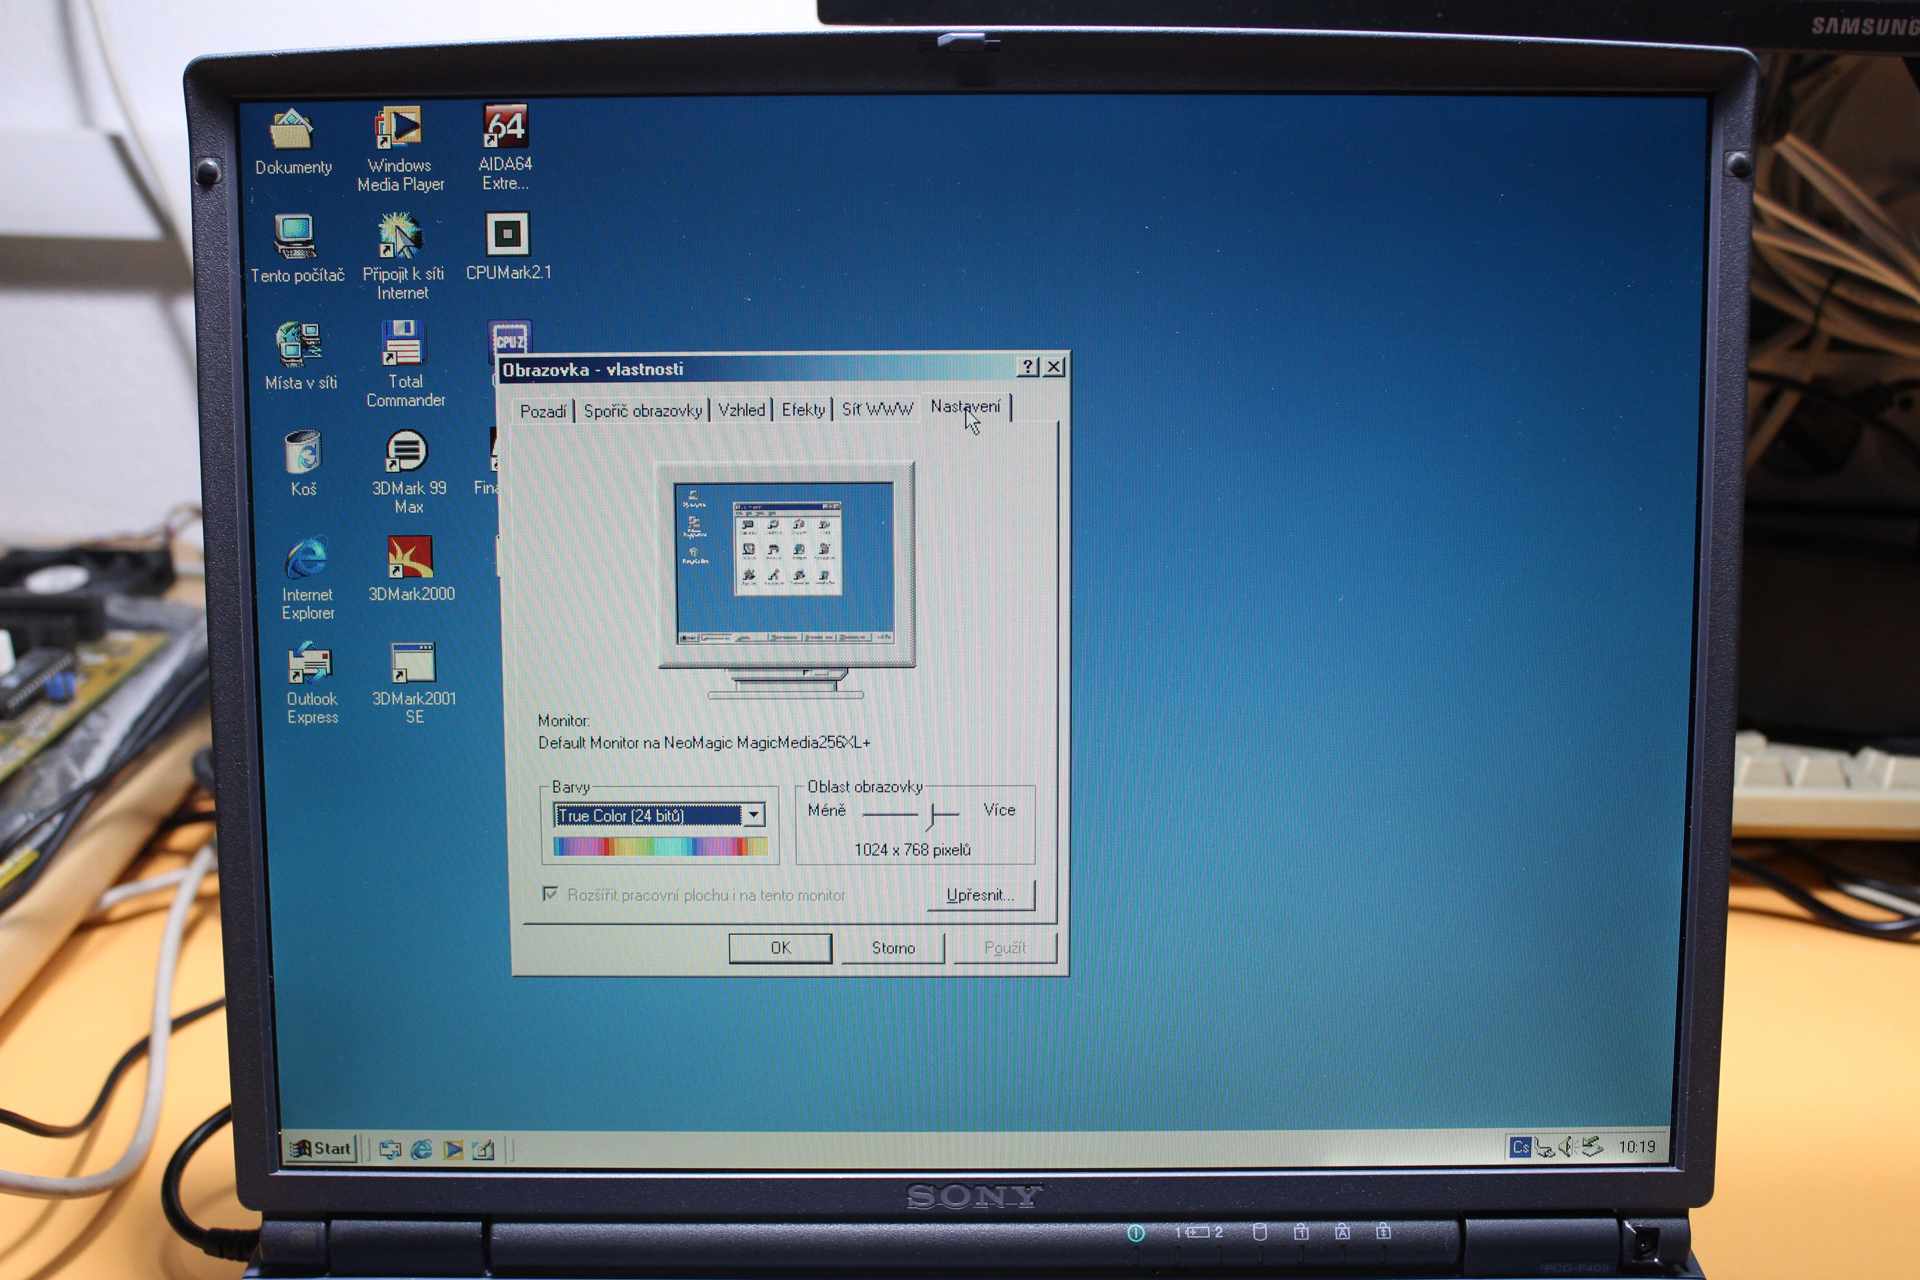Switch to the Síť WWW tab
Viewport: 1920px width, 1280px height.
(877, 409)
